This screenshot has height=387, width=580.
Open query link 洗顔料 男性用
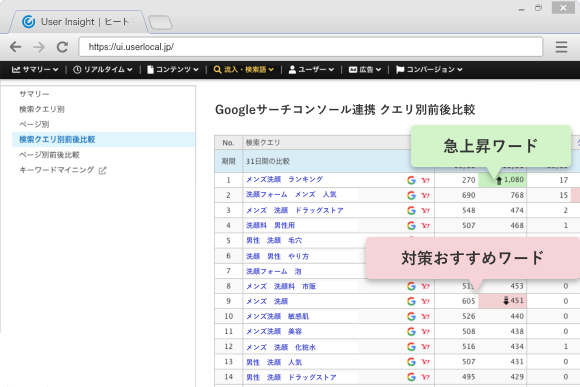click(x=270, y=225)
